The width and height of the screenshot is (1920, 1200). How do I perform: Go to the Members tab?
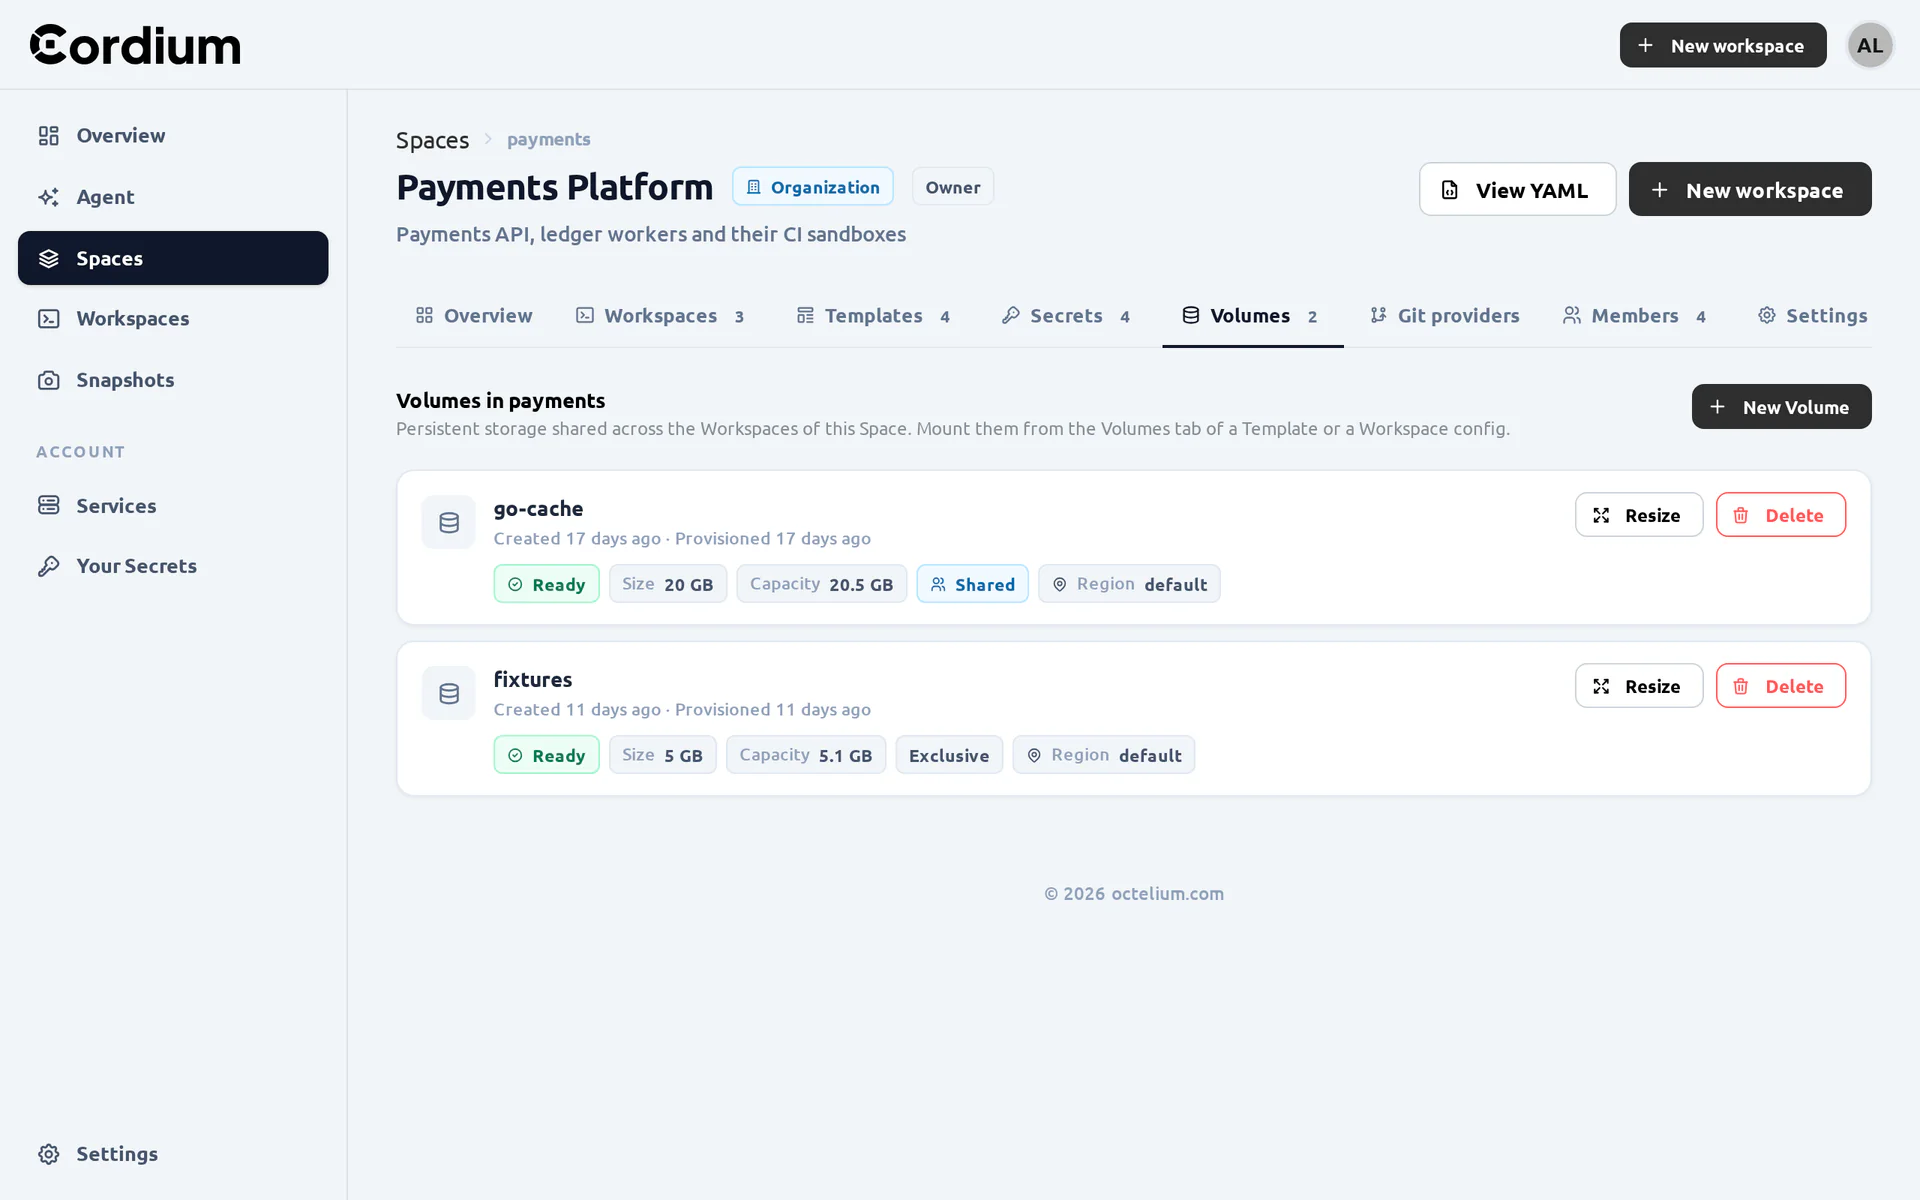coord(1634,316)
